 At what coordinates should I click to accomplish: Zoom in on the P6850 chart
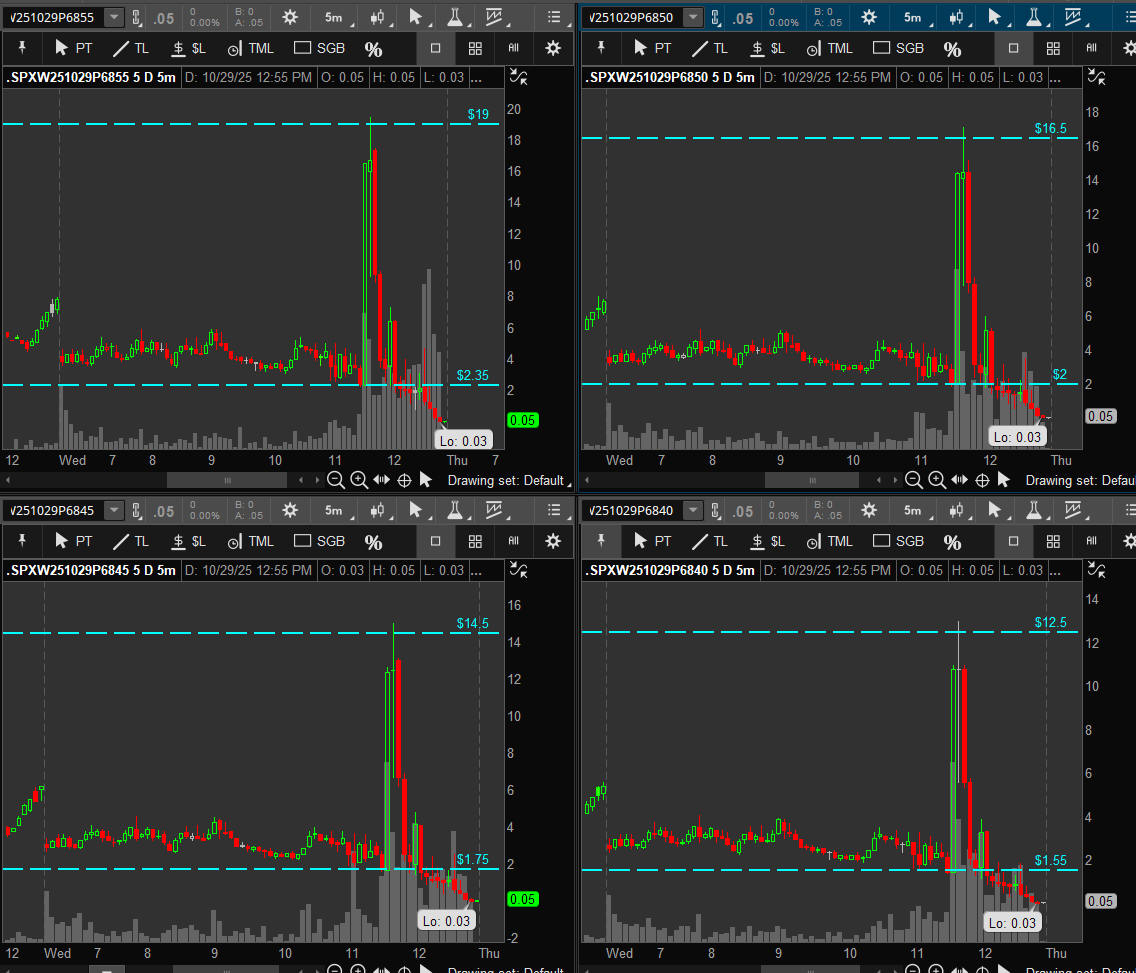(937, 480)
